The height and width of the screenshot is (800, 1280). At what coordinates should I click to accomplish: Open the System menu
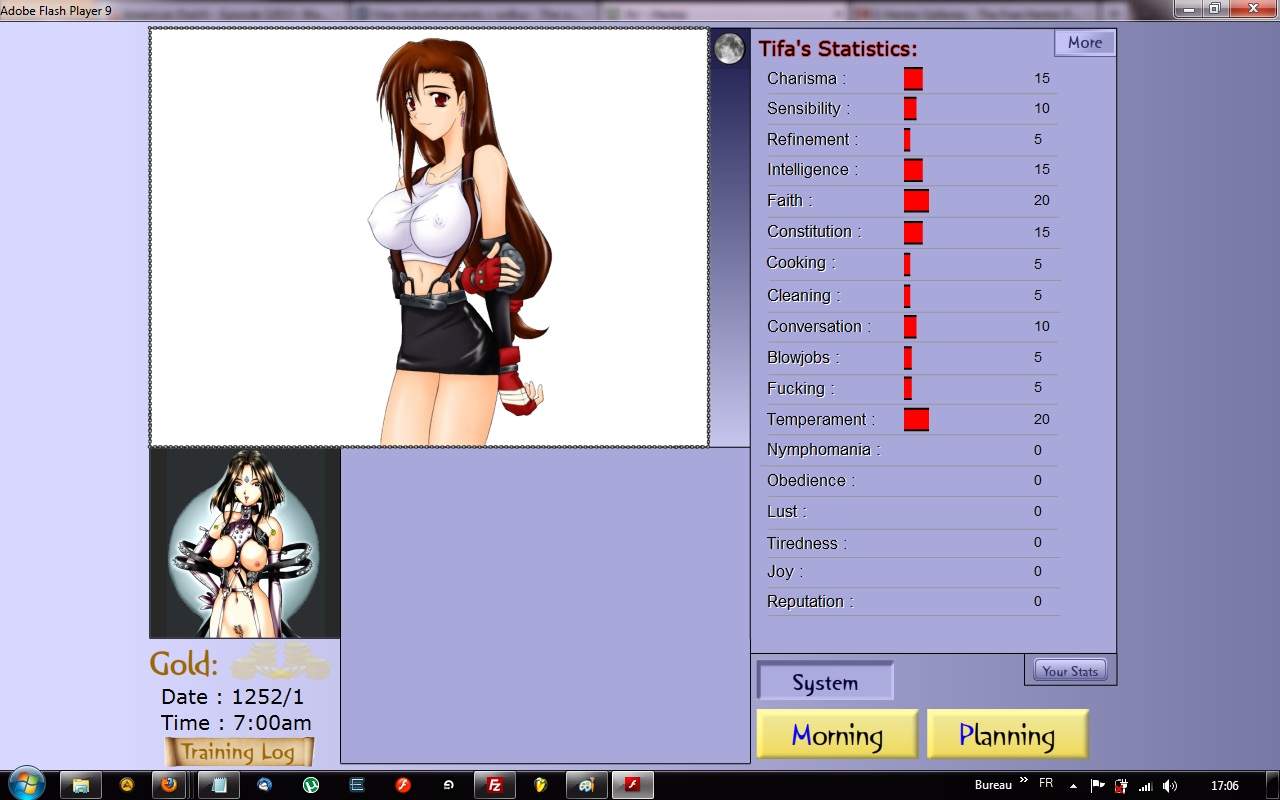825,682
